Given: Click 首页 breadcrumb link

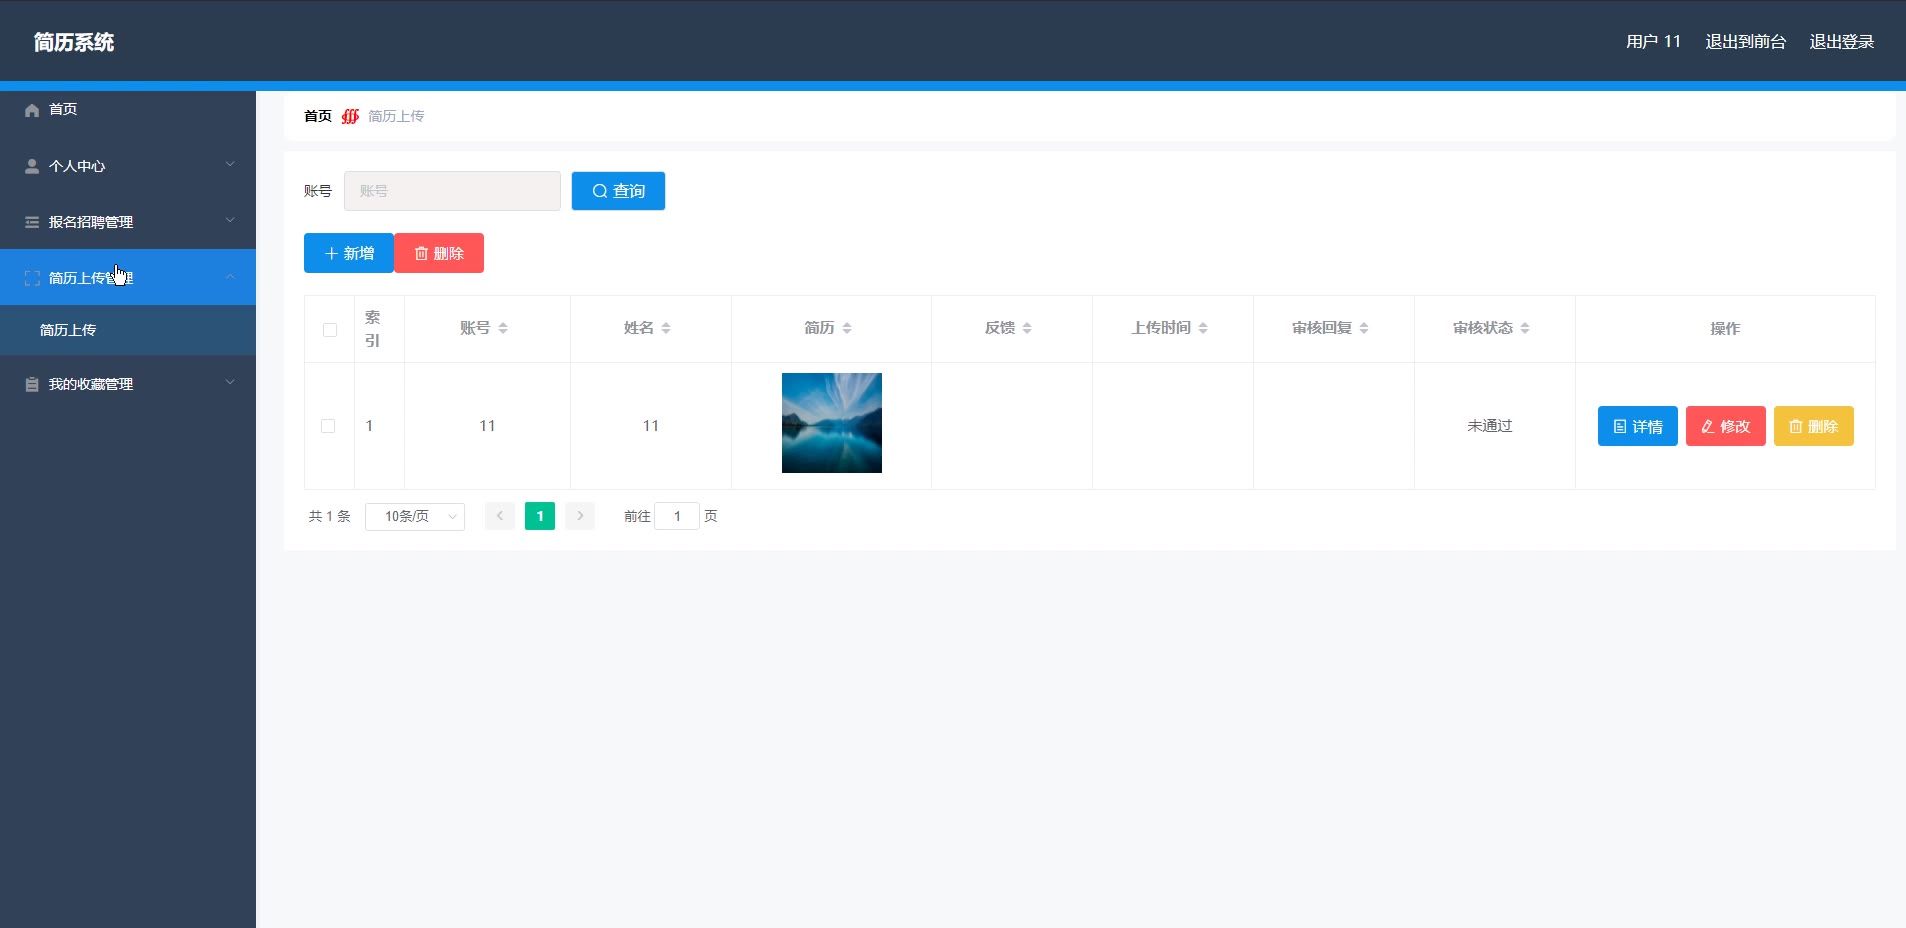Looking at the screenshot, I should click(318, 116).
